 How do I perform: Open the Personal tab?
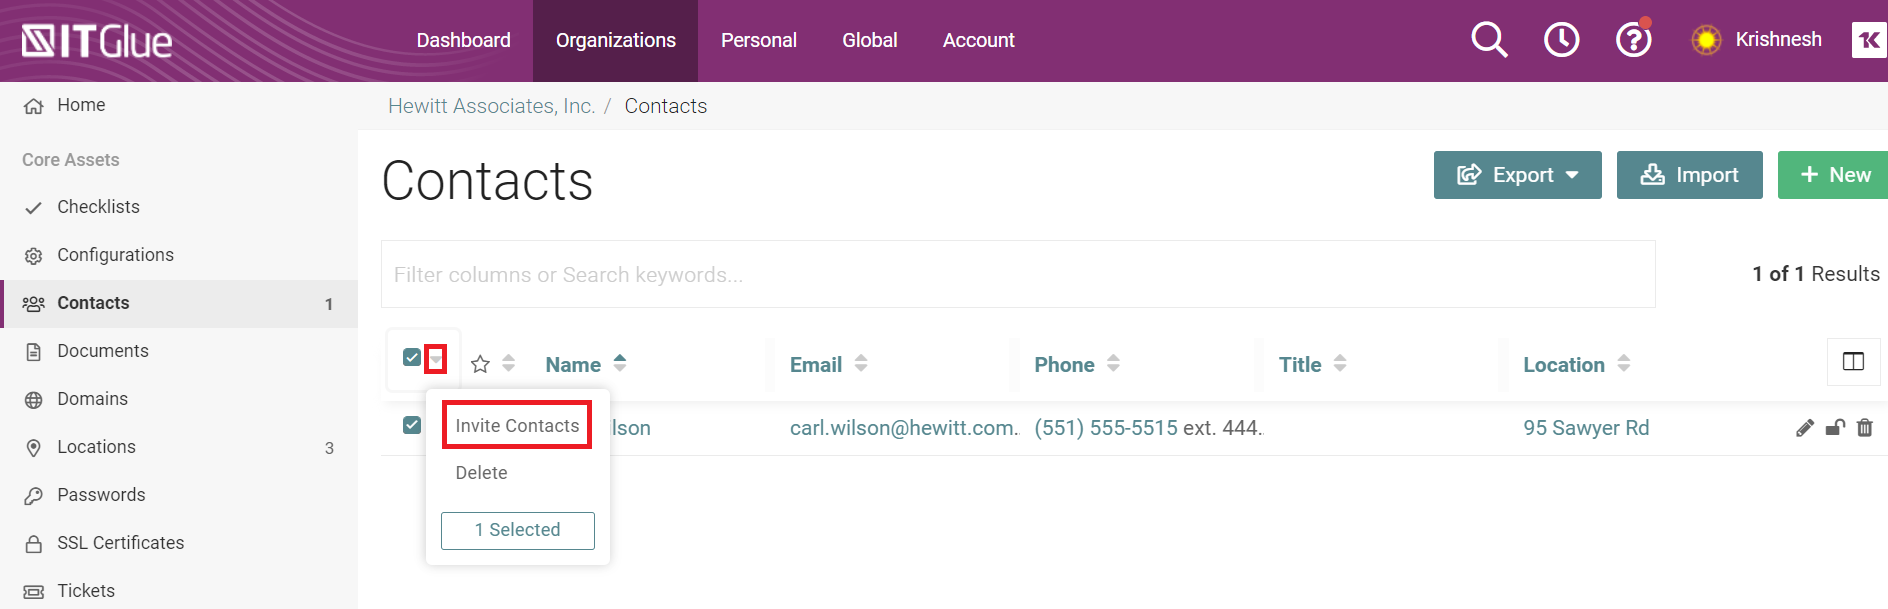(x=759, y=41)
